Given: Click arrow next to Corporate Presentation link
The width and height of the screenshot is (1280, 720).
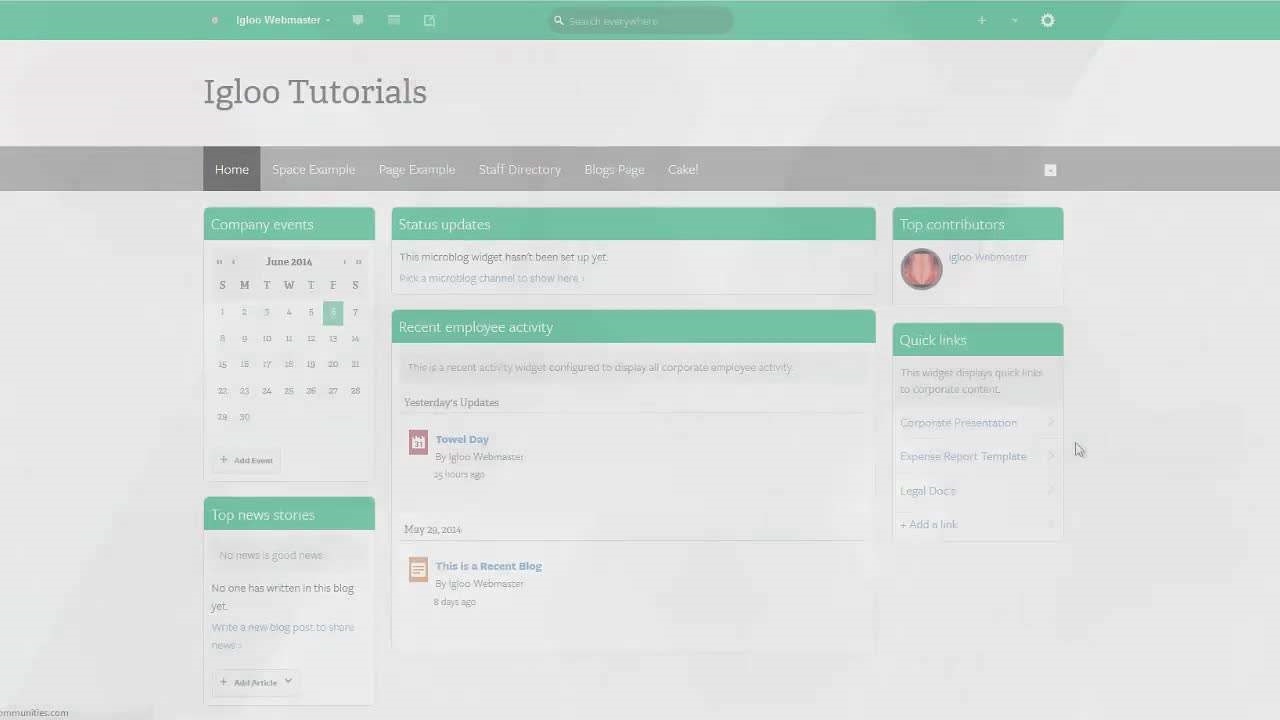Looking at the screenshot, I should [1050, 423].
